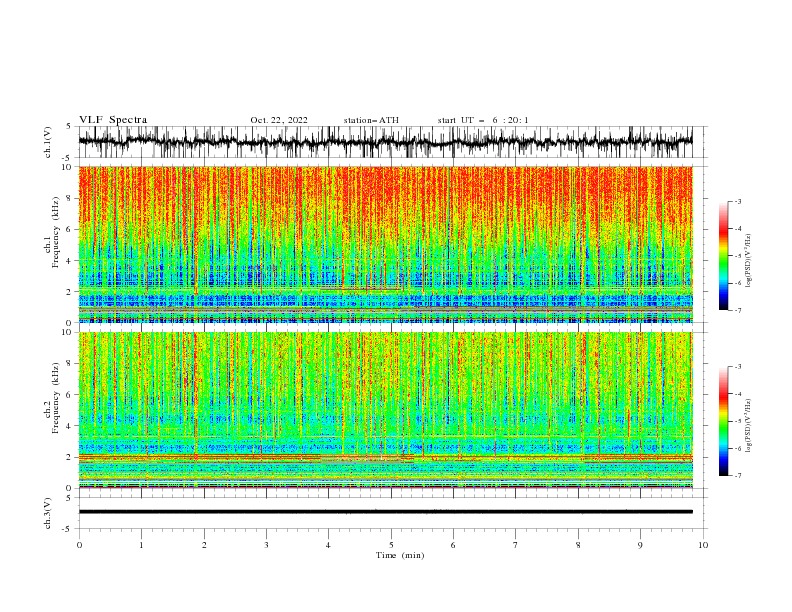Click the "VLF Spectra" plot title
The image size is (792, 612).
point(113,120)
